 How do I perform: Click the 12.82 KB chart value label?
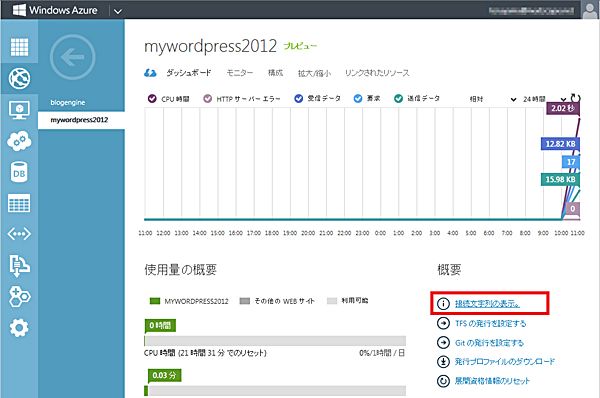(x=560, y=144)
